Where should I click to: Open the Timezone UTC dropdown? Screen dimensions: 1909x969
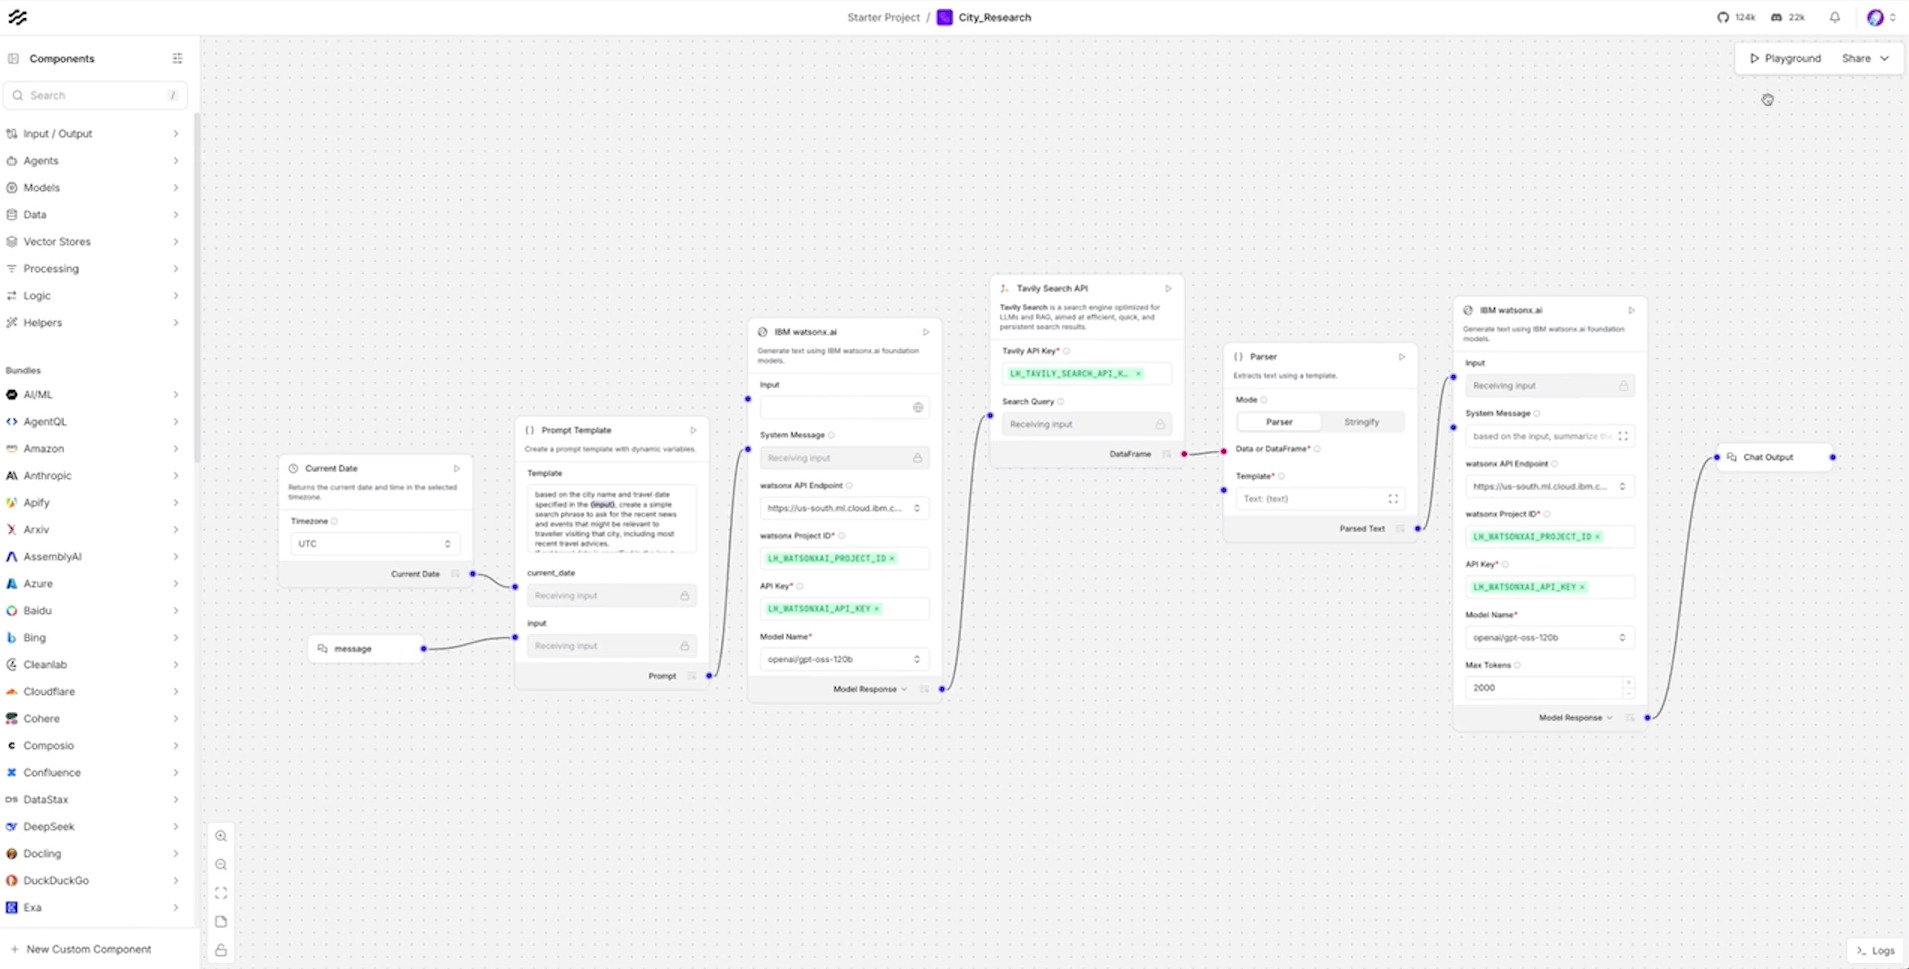[373, 544]
